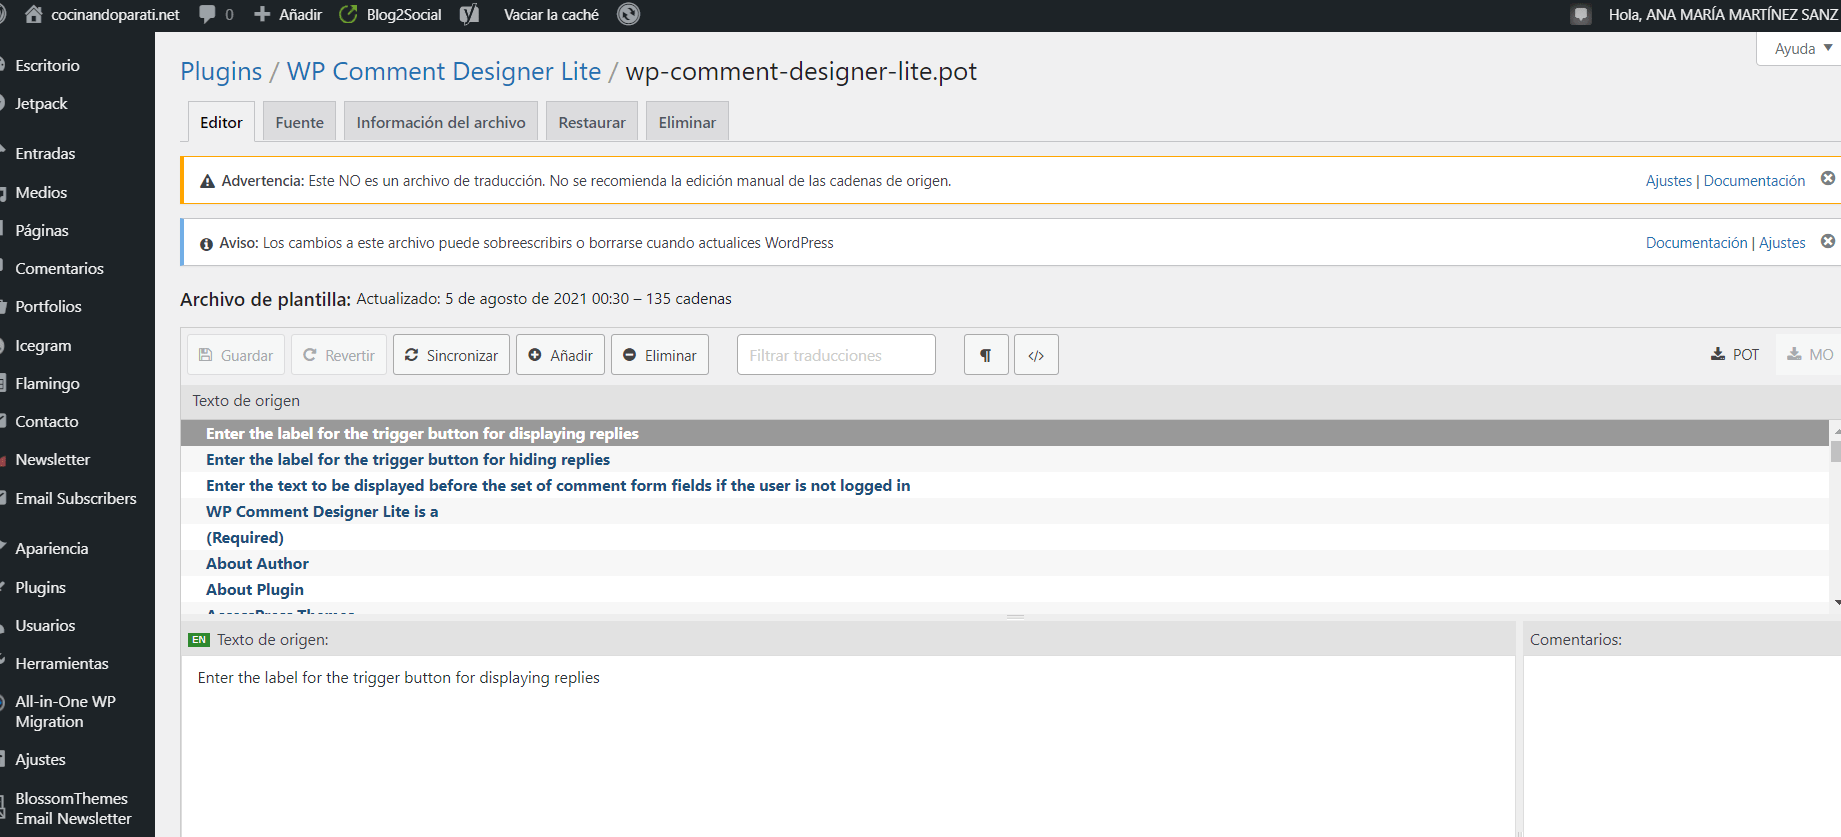Open Documentación link in Aviso notice
Image resolution: width=1841 pixels, height=837 pixels.
(x=1697, y=243)
